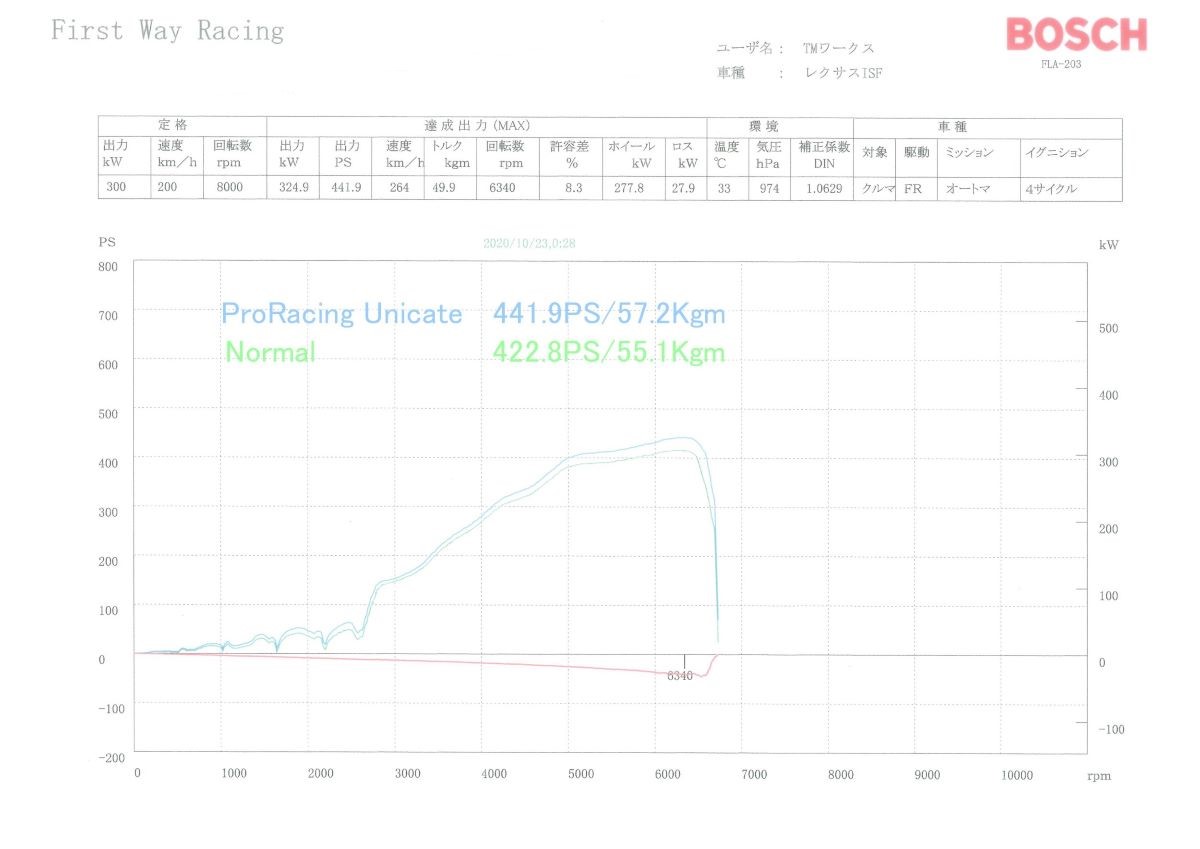Image resolution: width=1200 pixels, height=849 pixels.
Task: Click the FLA-203 label under the BOSCH logo
Action: coord(1061,64)
